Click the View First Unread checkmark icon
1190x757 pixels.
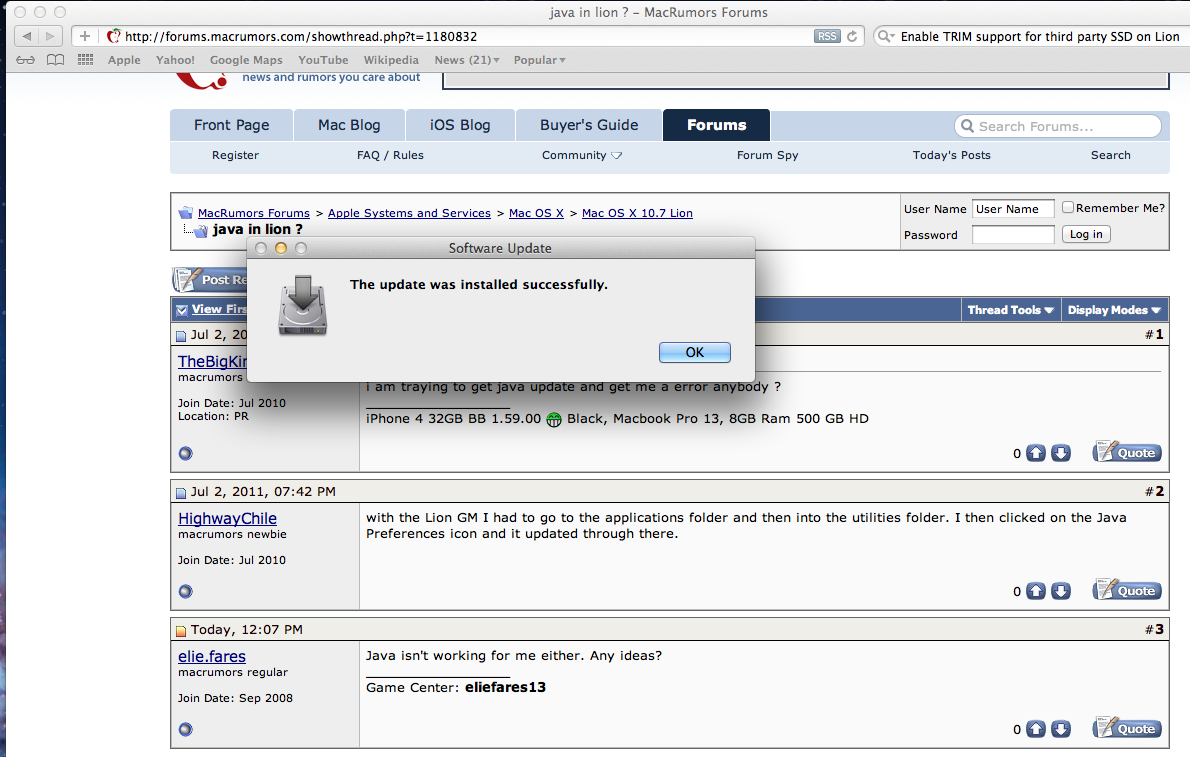(x=182, y=310)
